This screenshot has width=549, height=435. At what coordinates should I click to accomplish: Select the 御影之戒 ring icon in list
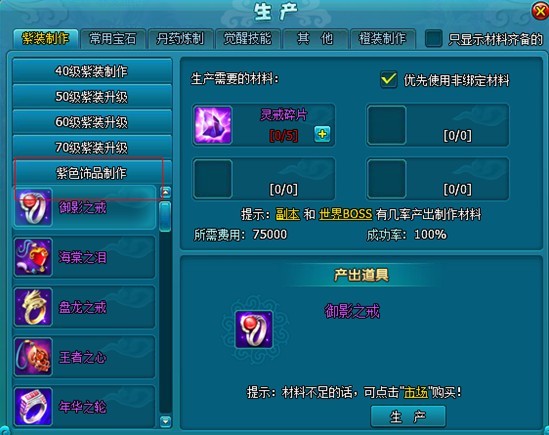33,207
